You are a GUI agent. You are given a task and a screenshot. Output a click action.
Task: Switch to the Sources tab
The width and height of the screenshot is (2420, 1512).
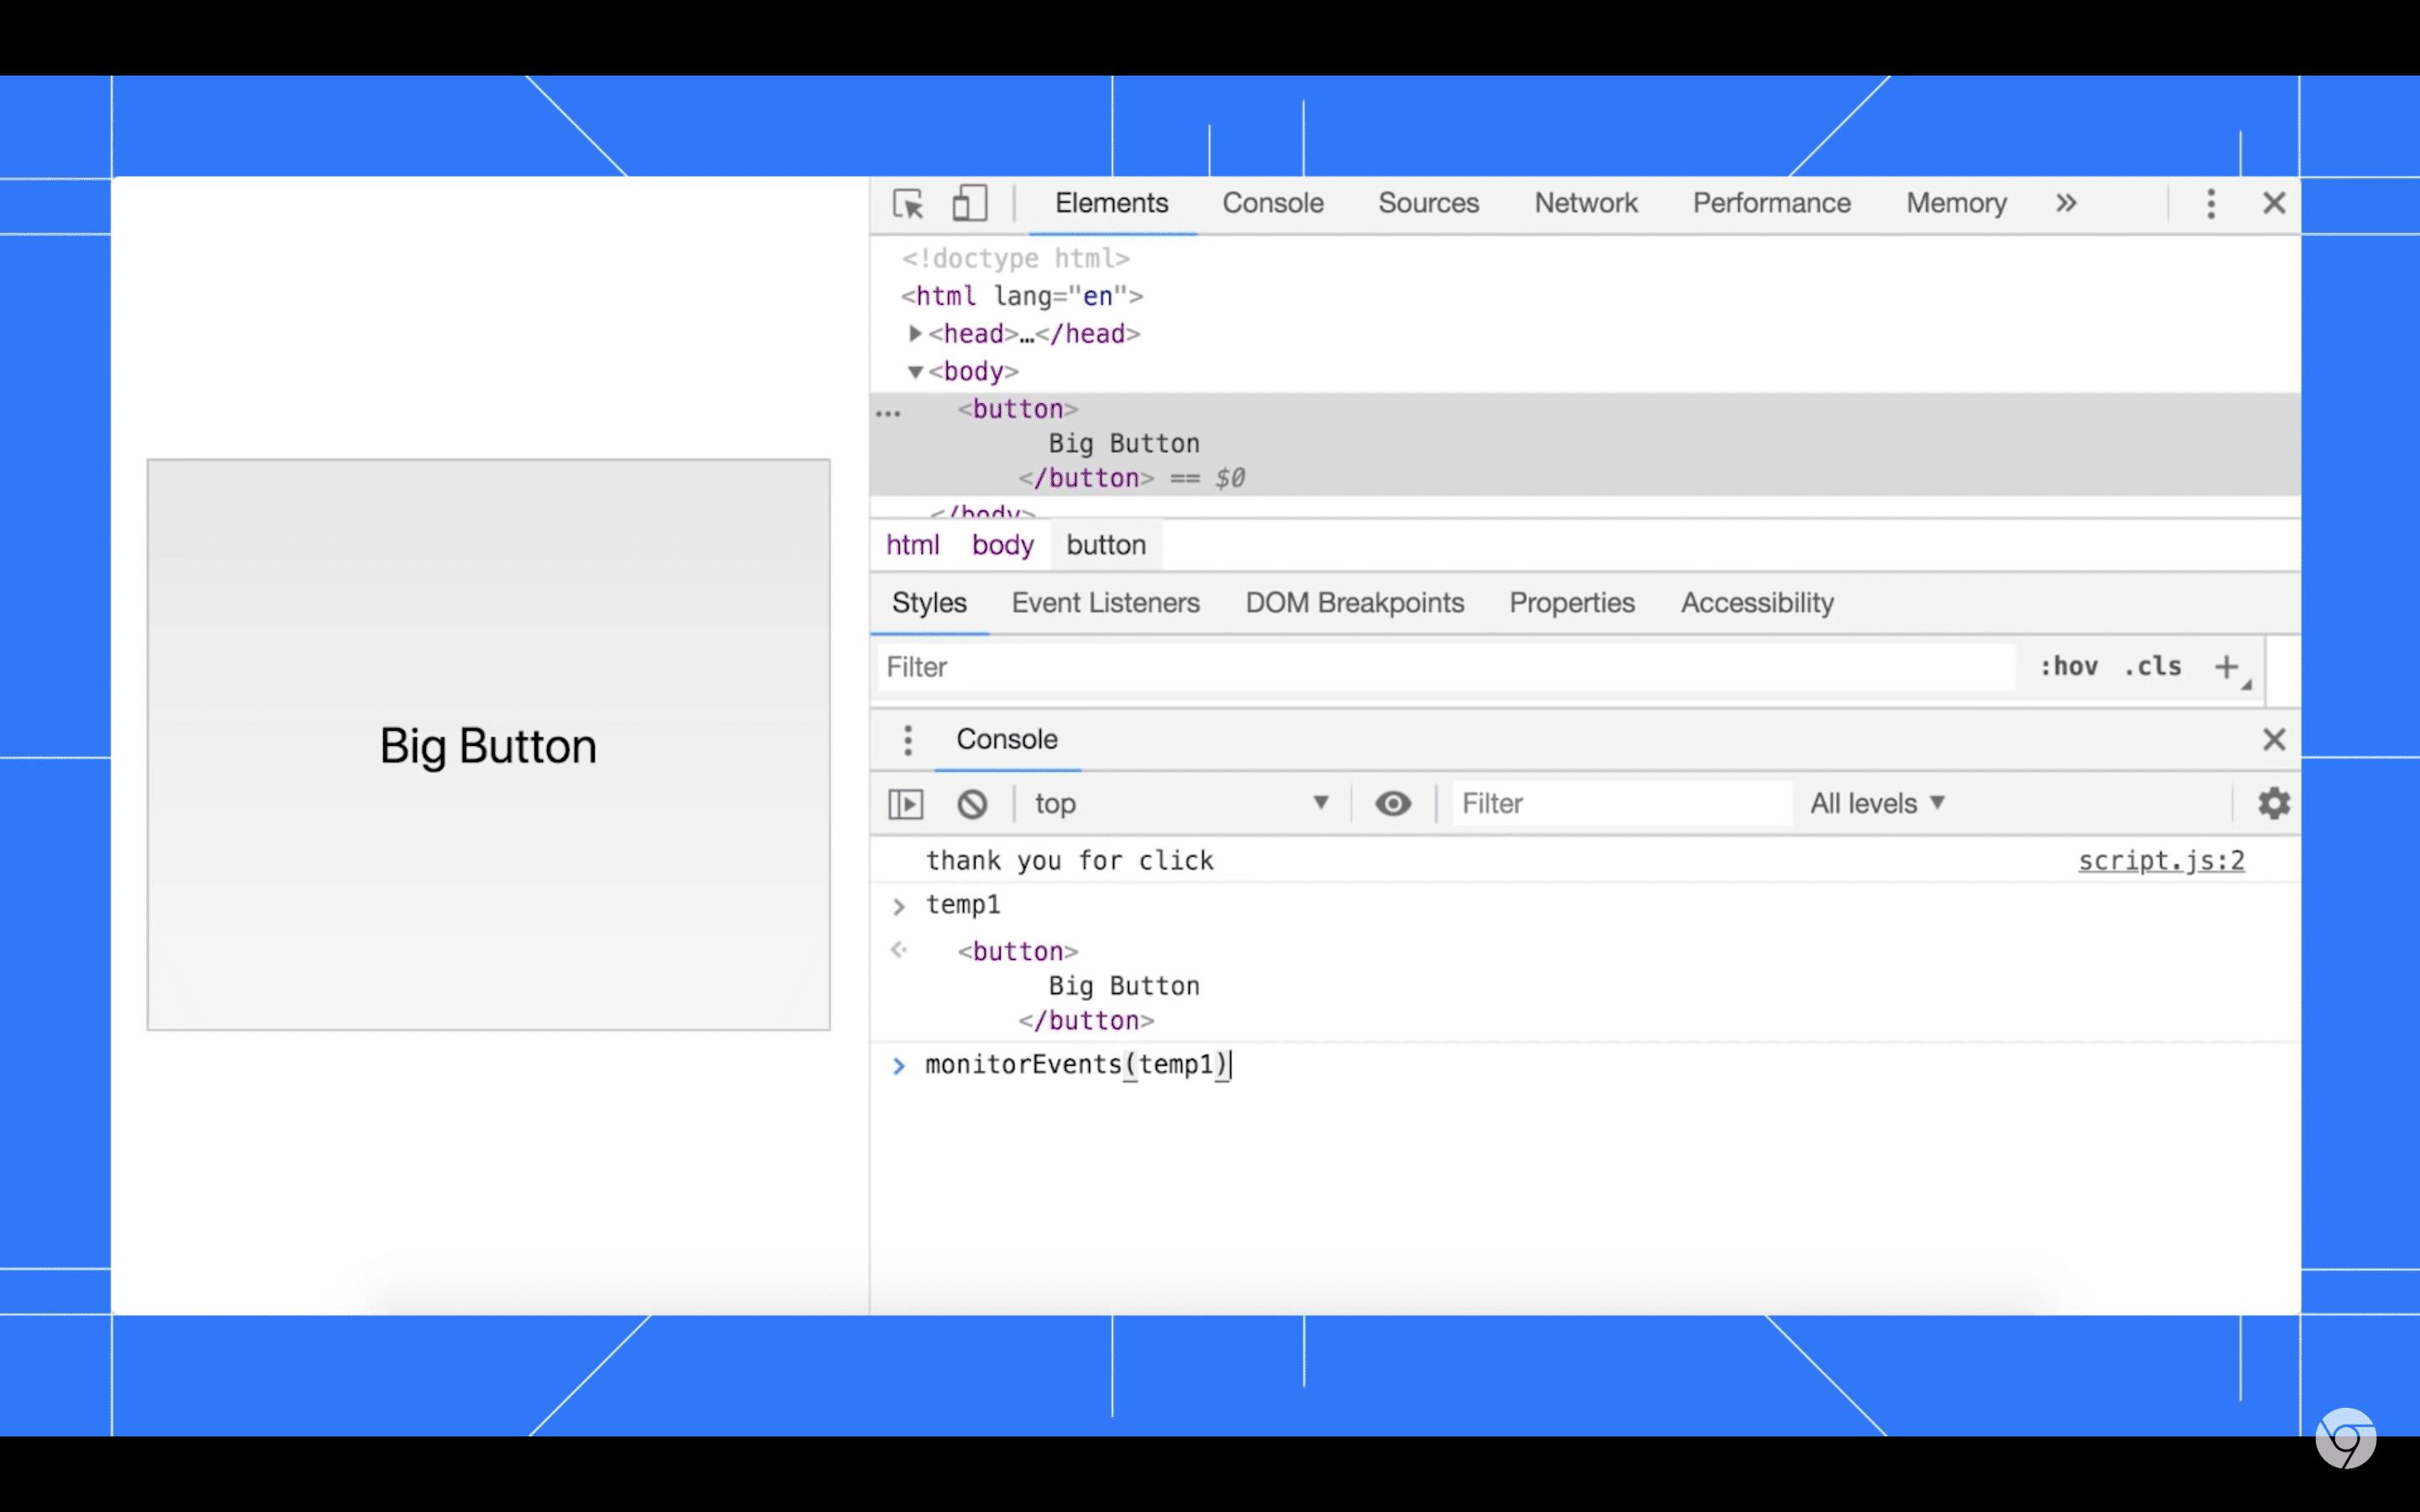[x=1428, y=202]
